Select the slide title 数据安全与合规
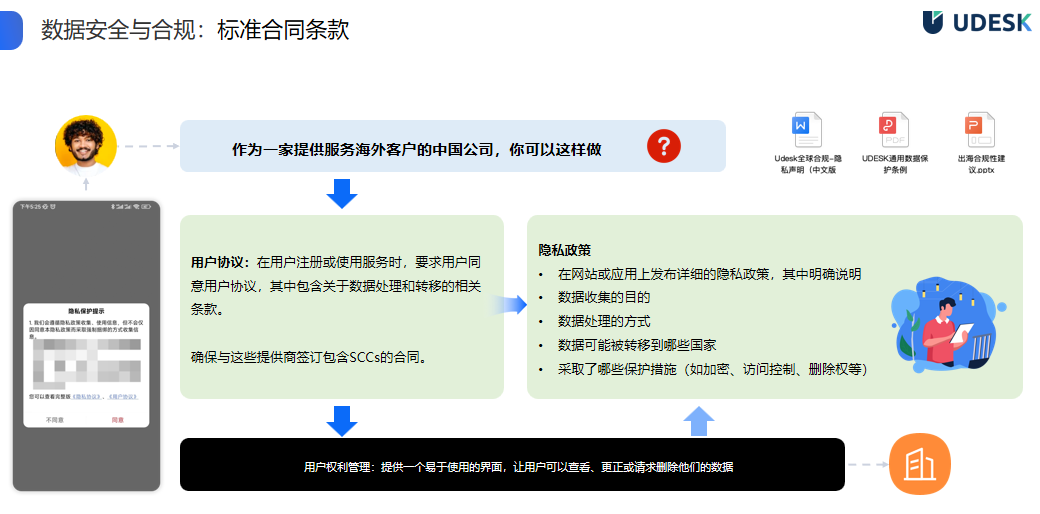The width and height of the screenshot is (1040, 514). [195, 30]
